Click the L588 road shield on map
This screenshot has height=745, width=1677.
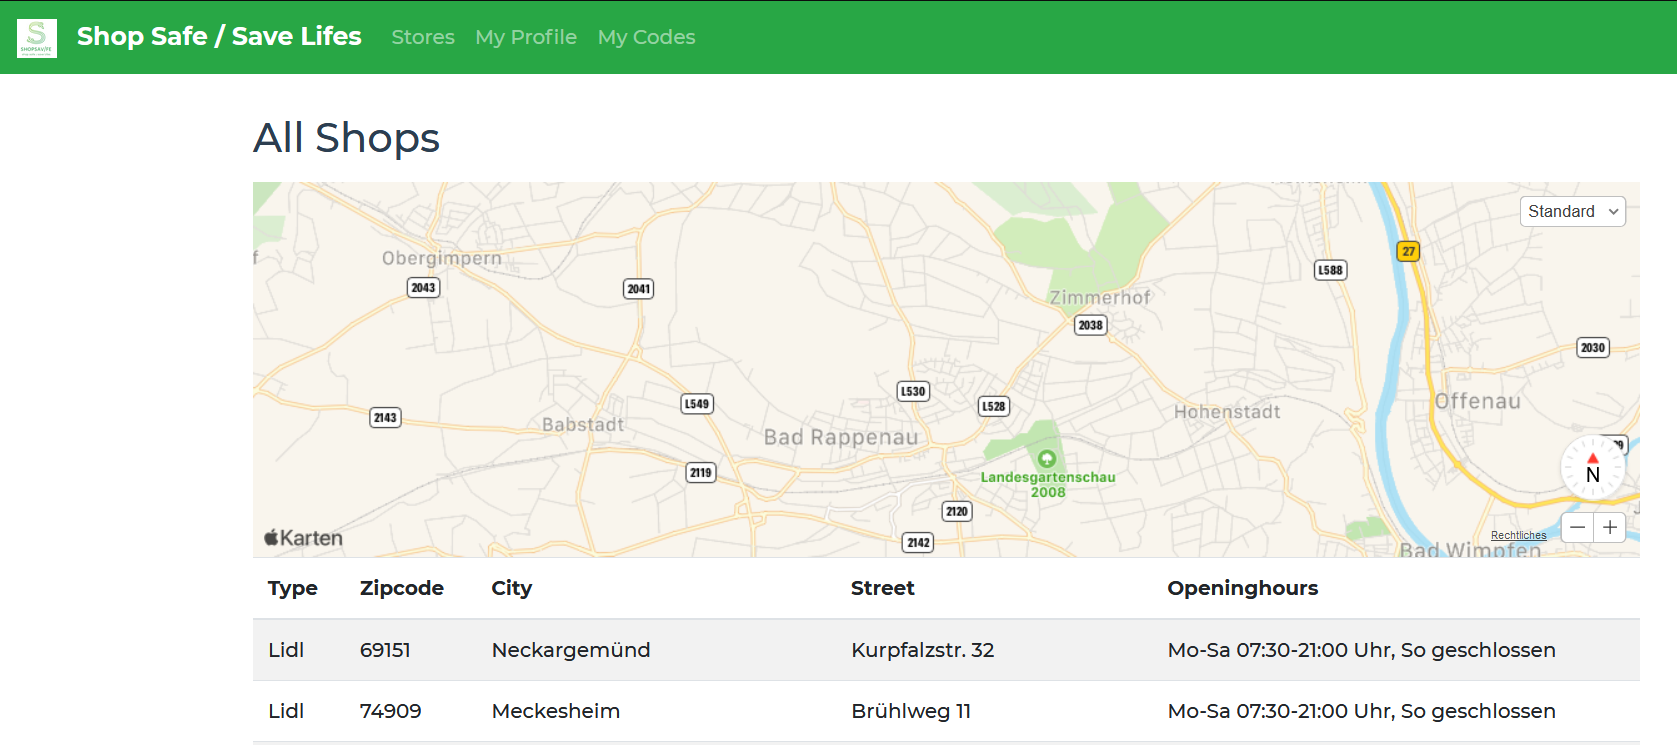pos(1330,270)
